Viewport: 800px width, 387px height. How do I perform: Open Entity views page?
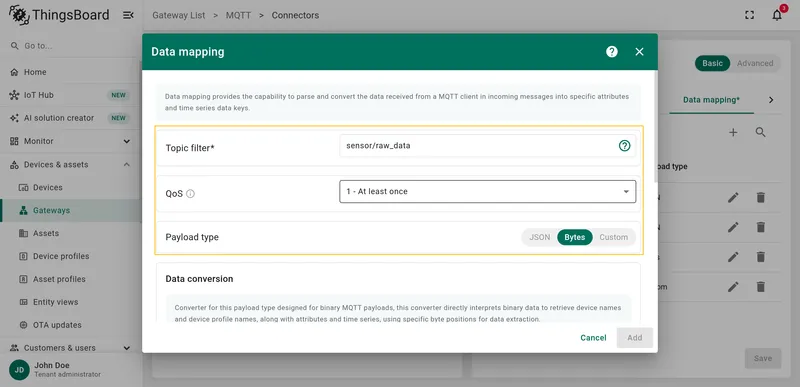point(71,302)
